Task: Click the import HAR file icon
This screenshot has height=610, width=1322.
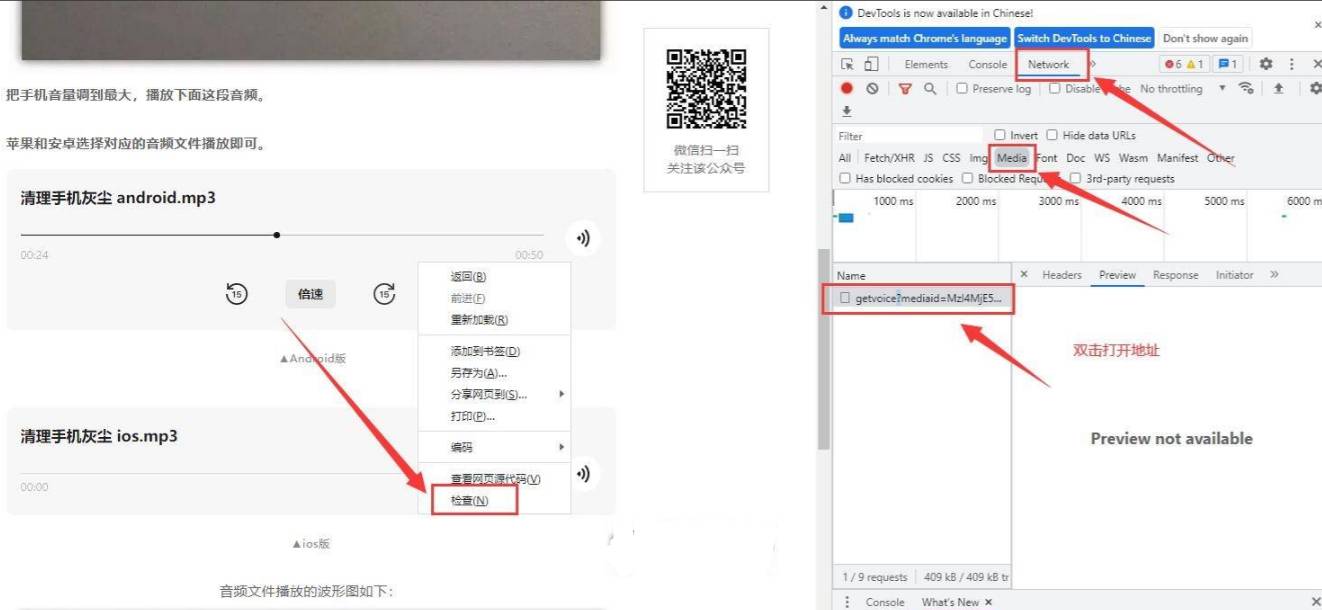Action: pos(847,110)
